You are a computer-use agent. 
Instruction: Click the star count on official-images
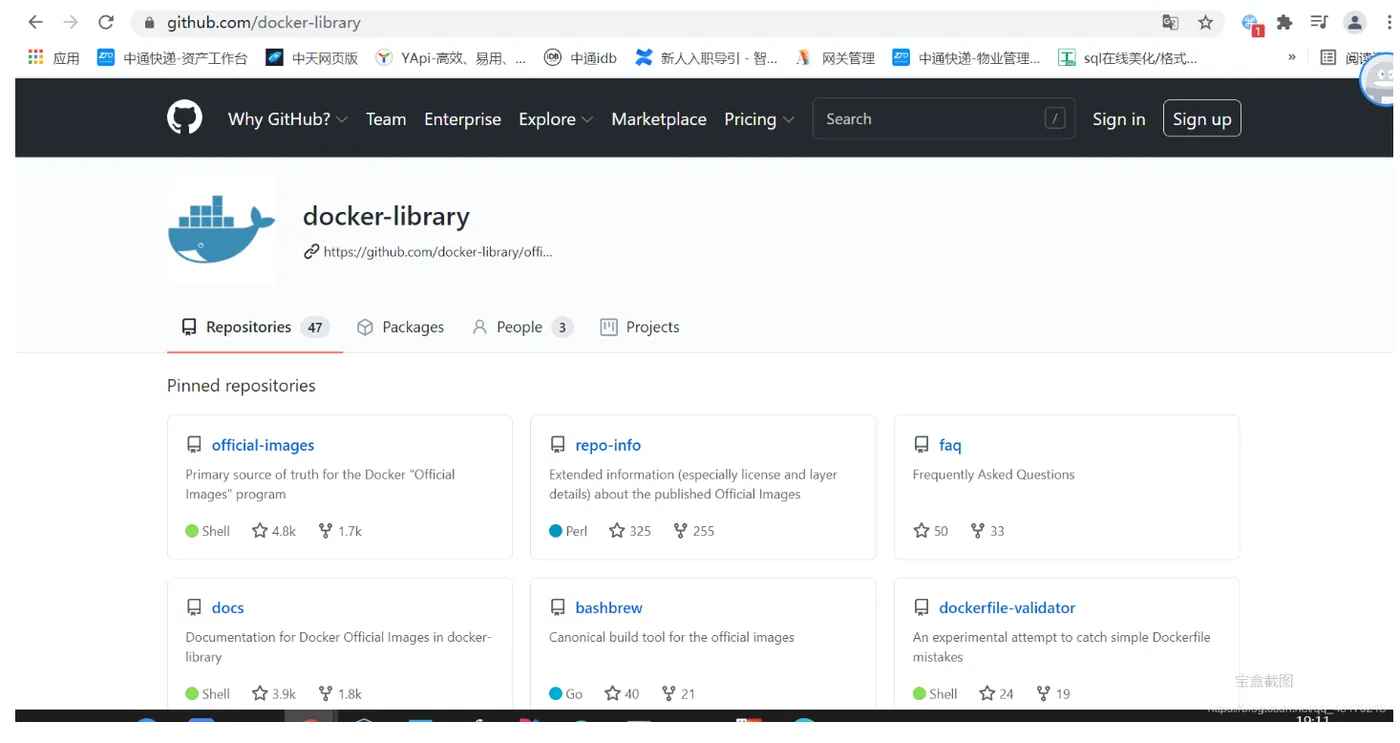click(274, 531)
